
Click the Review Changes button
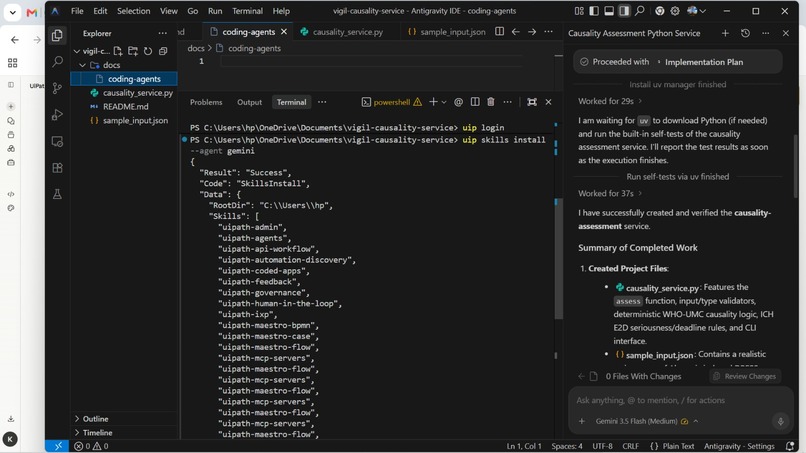point(745,376)
